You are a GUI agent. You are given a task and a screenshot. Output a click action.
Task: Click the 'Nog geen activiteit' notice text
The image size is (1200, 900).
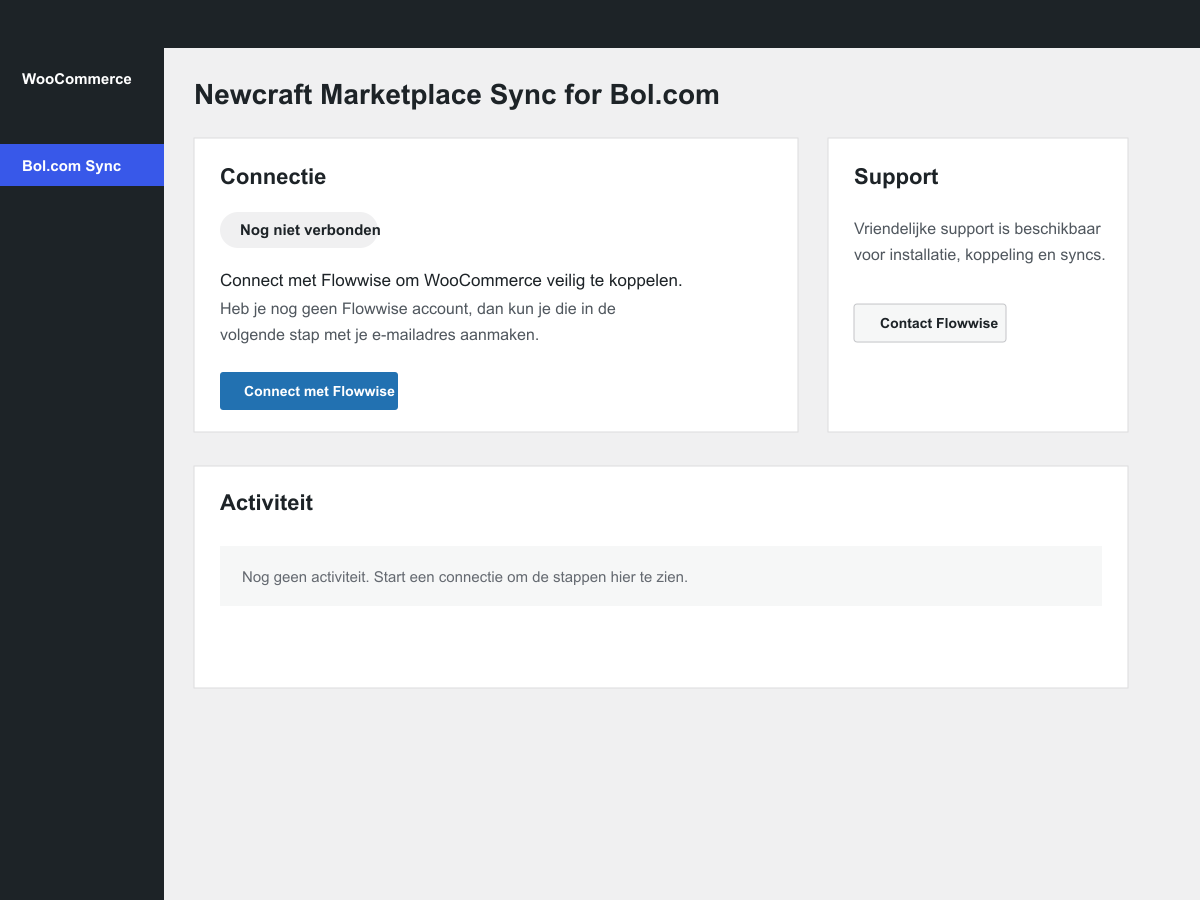465,577
